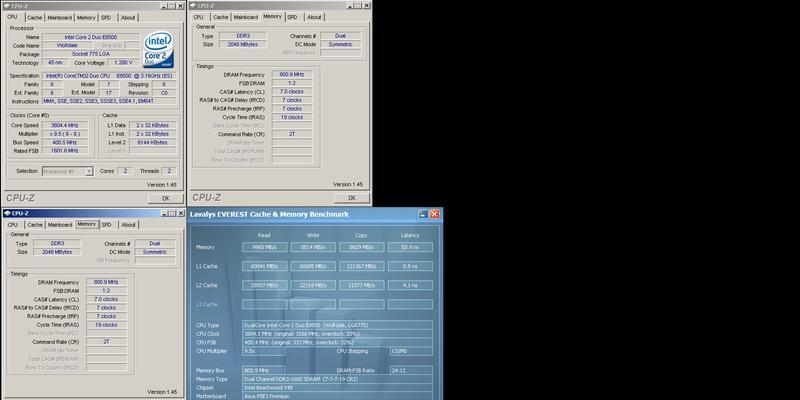Viewport: 800px width, 400px height.
Task: Open the SPD tab in the CPU-Z processor window
Action: point(106,17)
